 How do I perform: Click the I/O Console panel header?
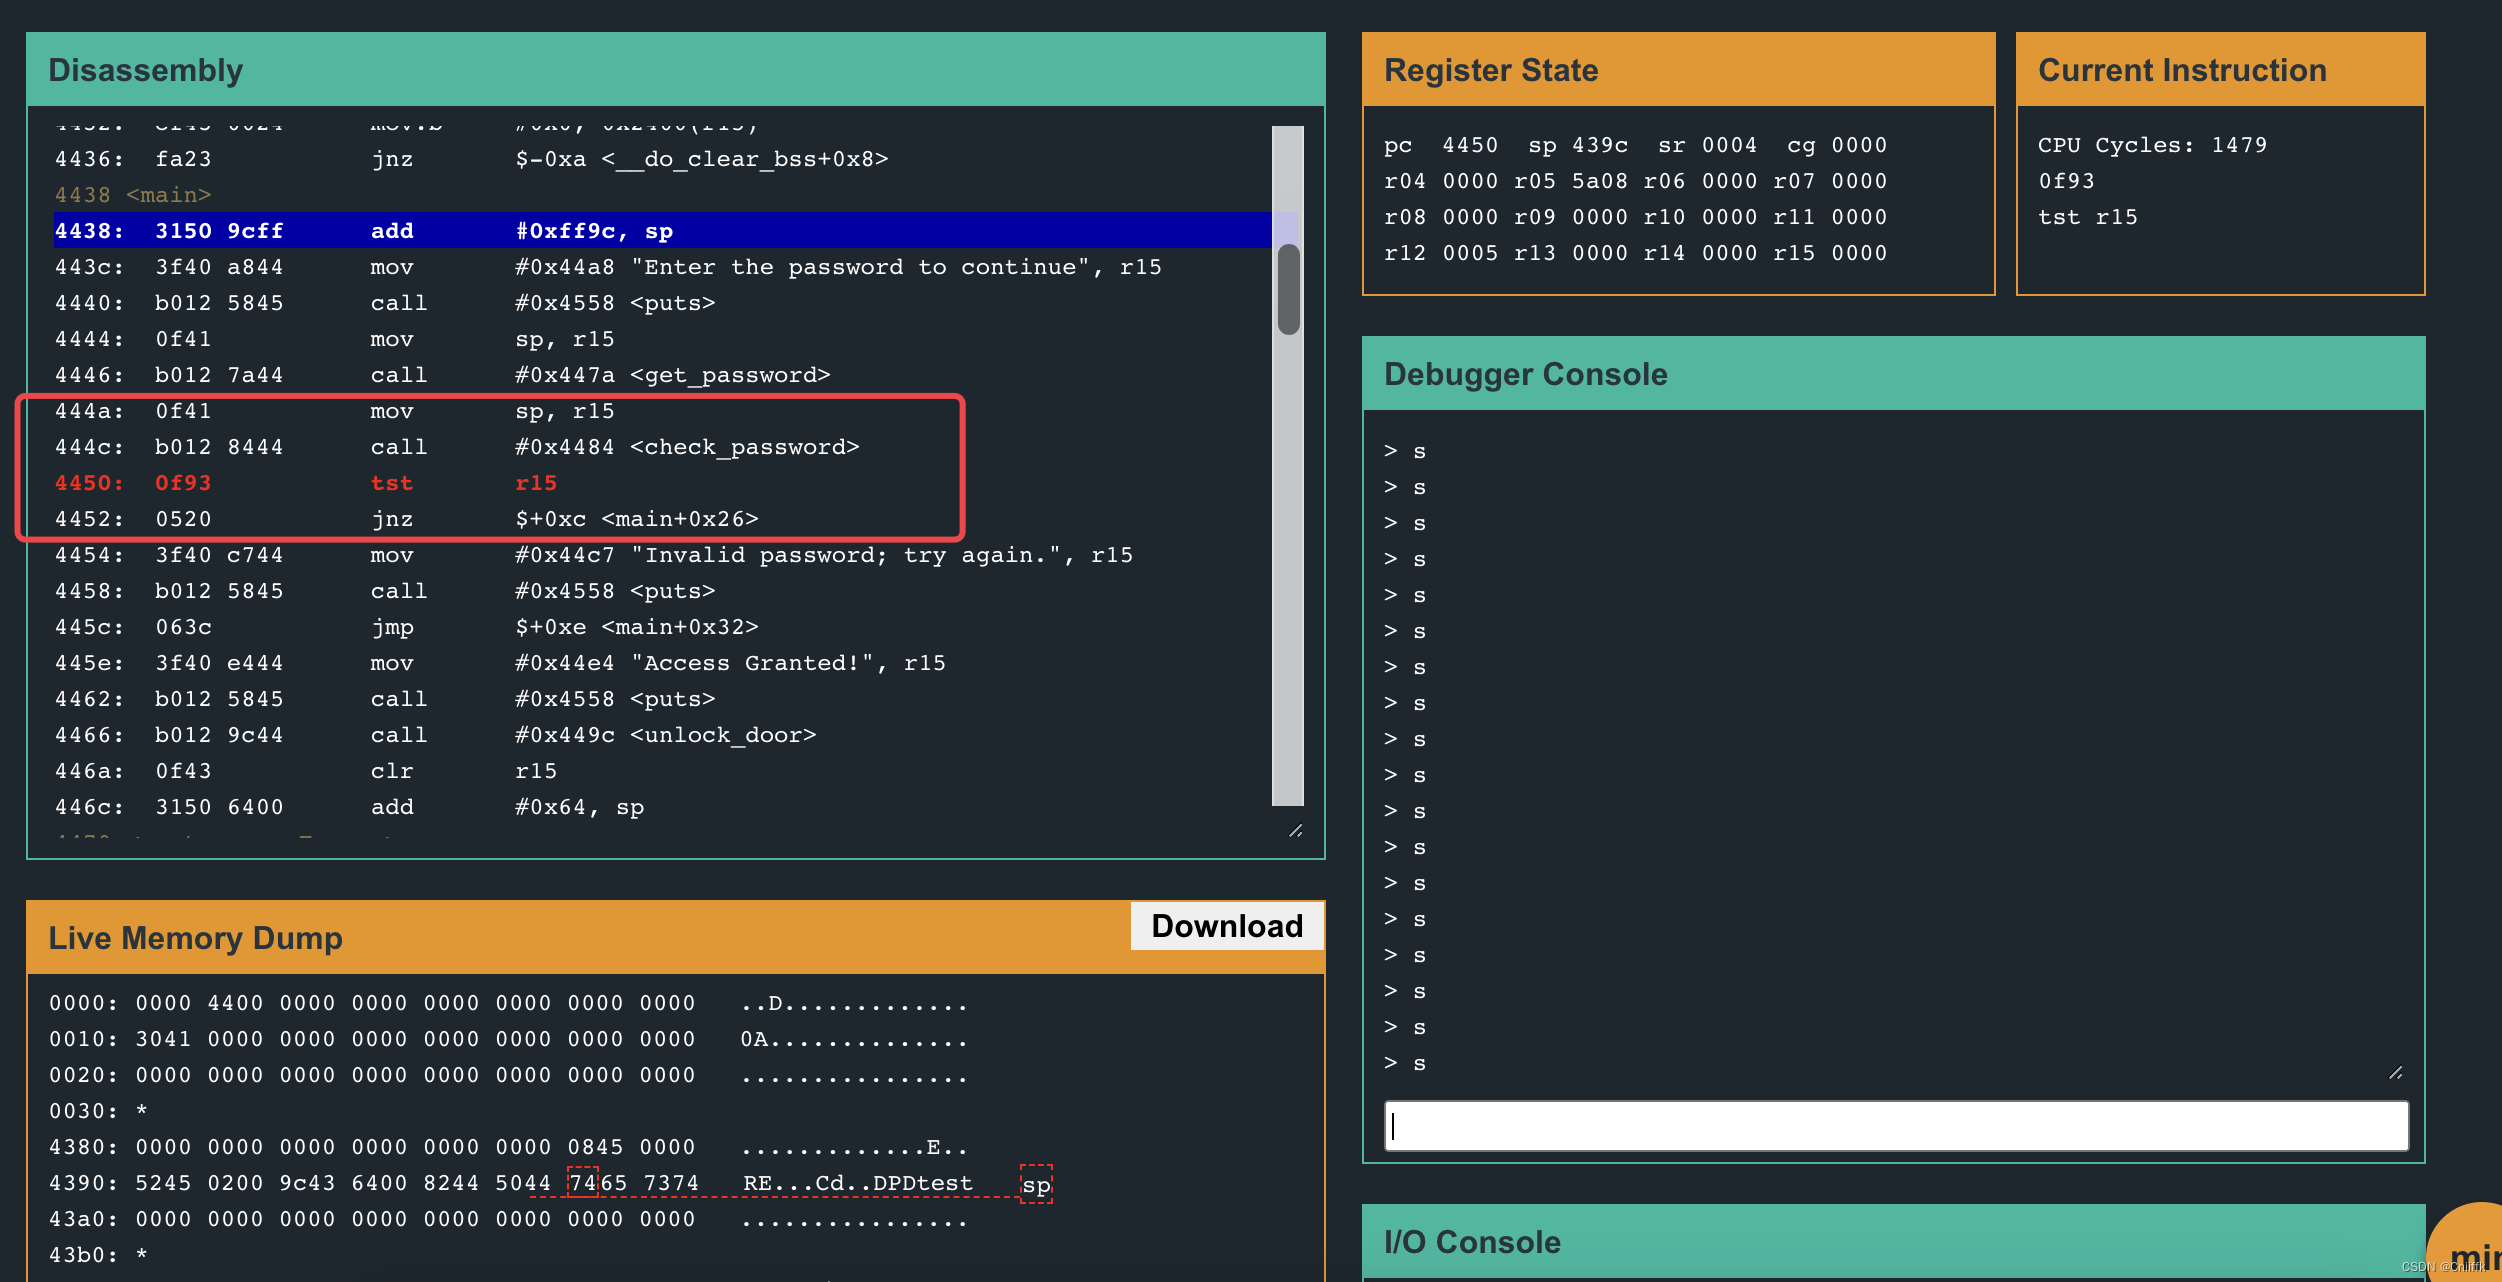1894,1242
